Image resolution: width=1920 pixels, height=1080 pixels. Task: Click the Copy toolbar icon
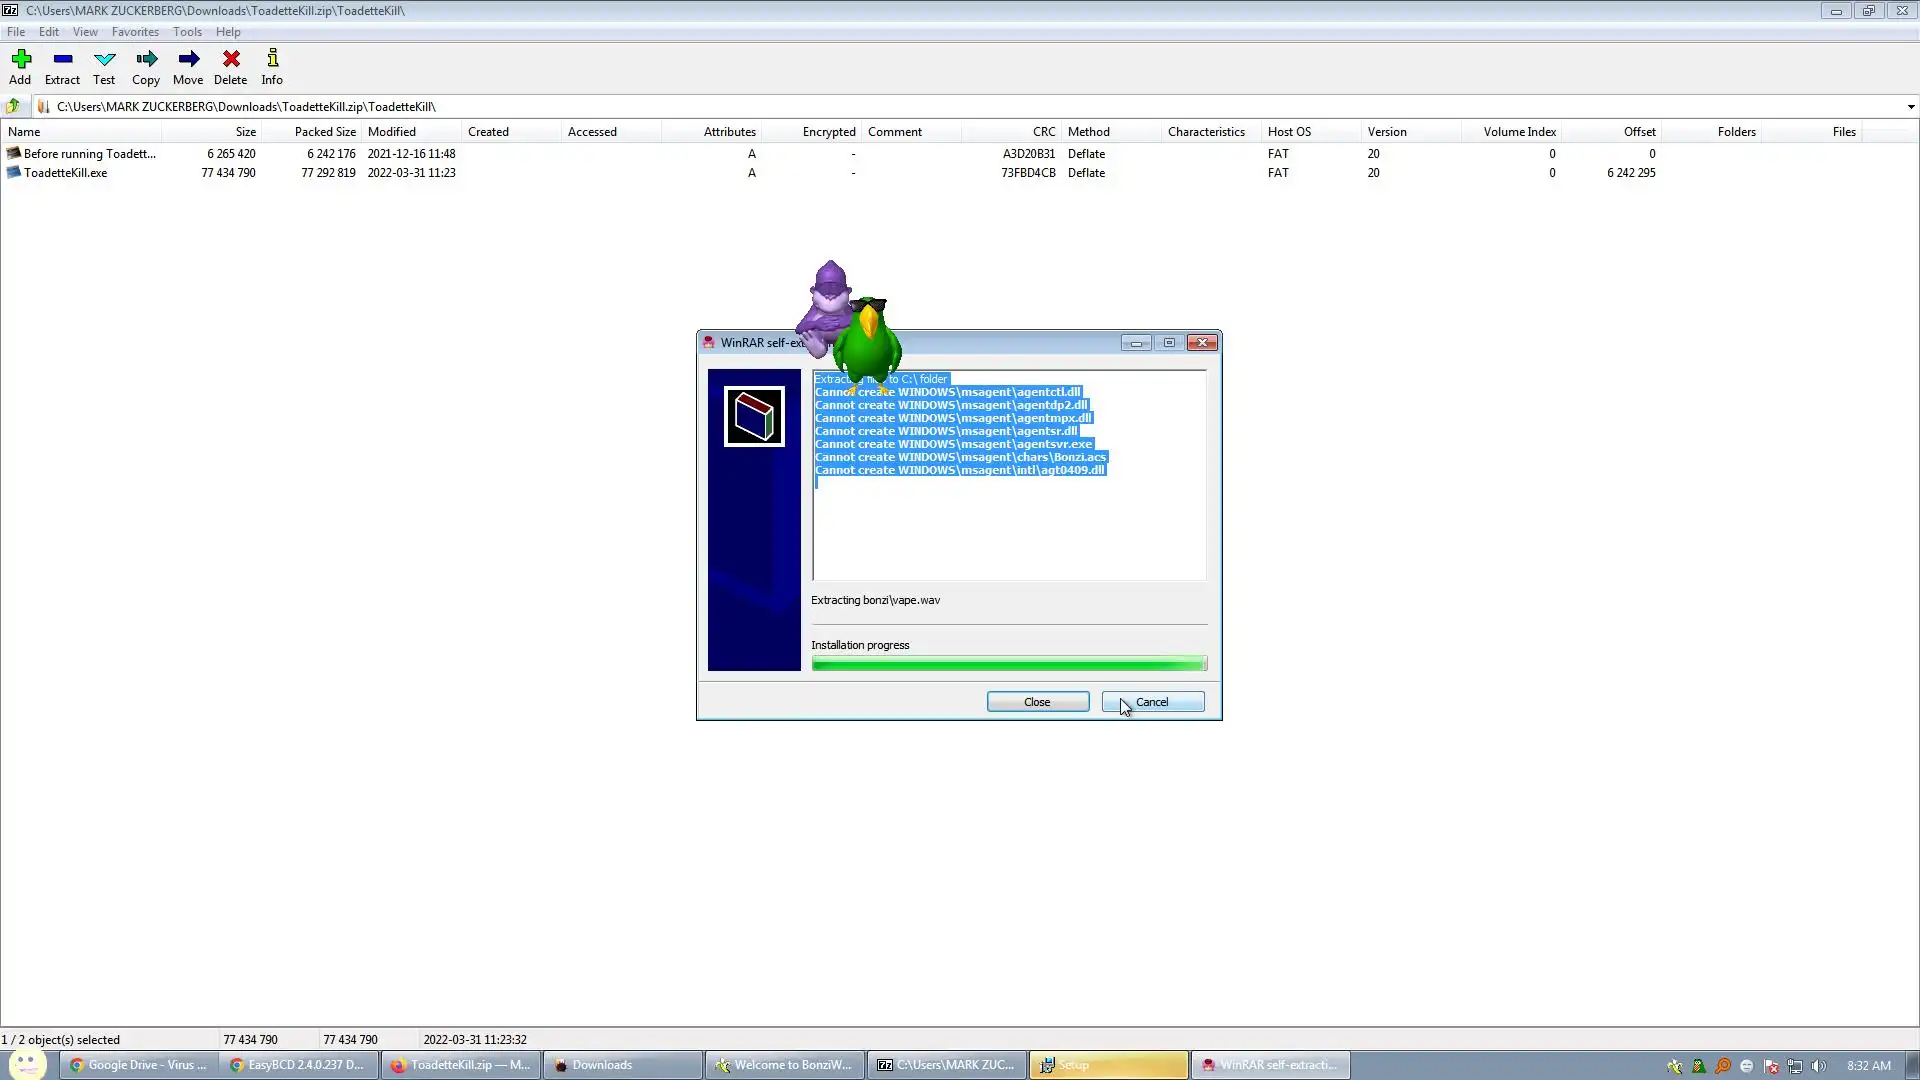point(146,66)
